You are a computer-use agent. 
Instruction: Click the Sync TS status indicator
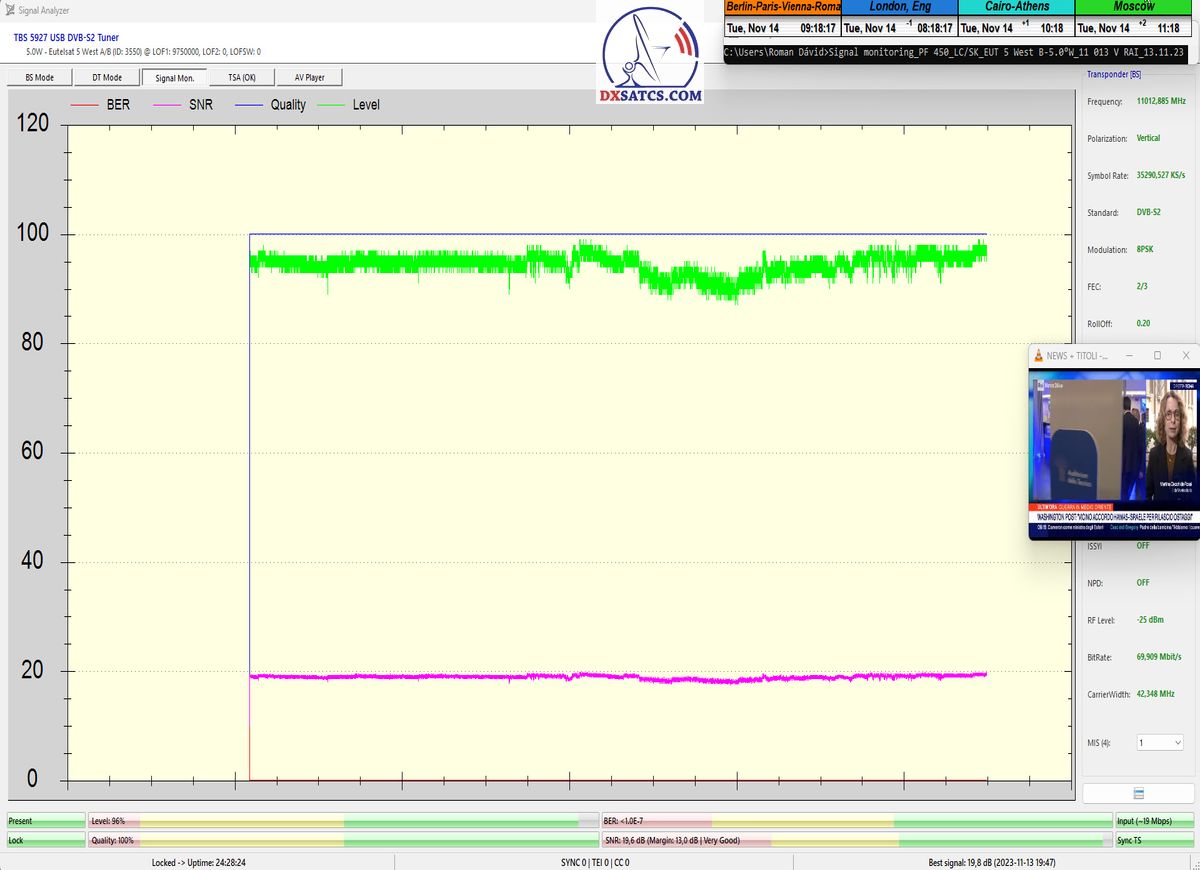pos(1155,841)
